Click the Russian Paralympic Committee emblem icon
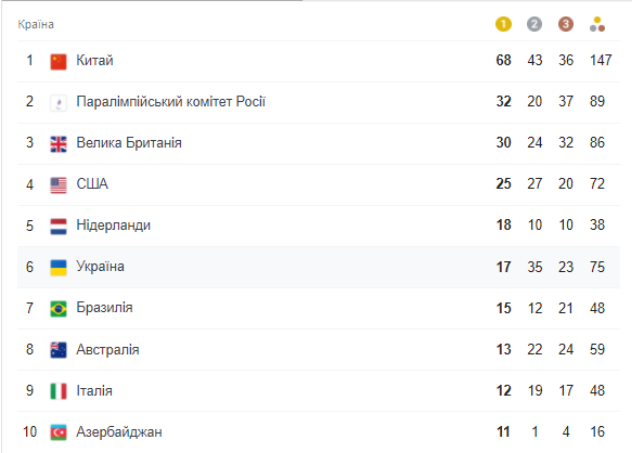This screenshot has height=453, width=632. (58, 102)
